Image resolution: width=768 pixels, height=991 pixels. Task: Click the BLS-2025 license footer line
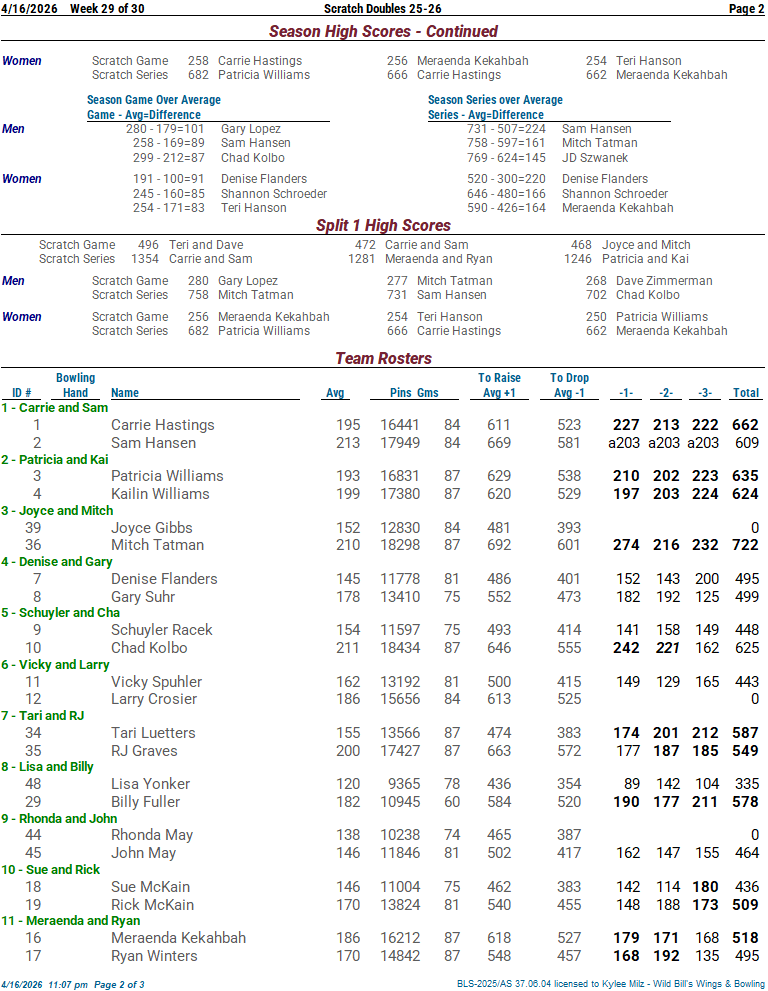(x=611, y=984)
